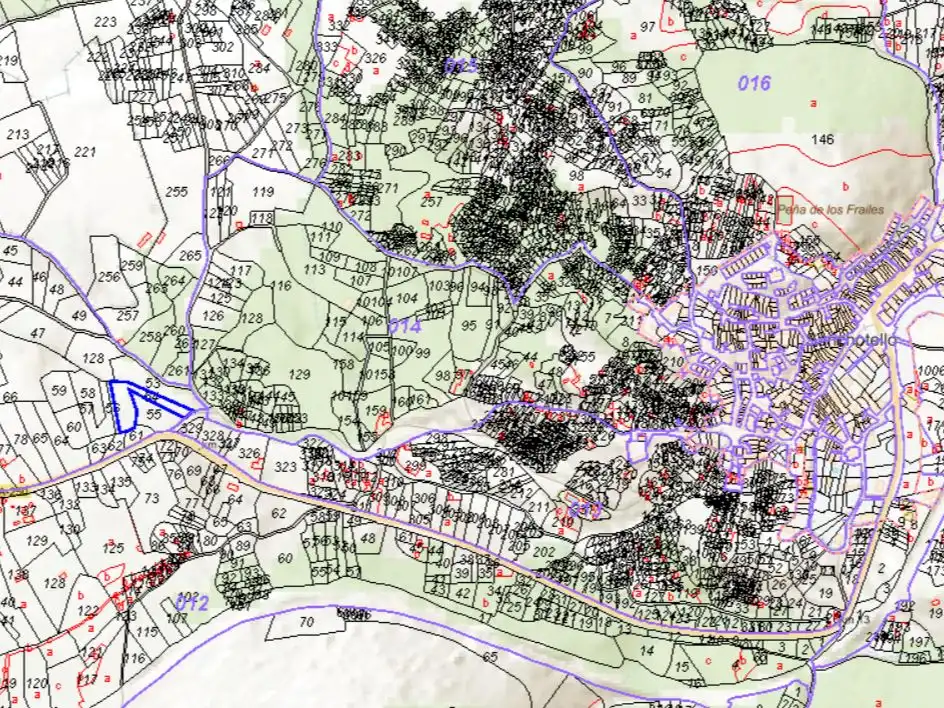Click parcel number 258
Image resolution: width=944 pixels, height=708 pixels.
click(x=150, y=337)
